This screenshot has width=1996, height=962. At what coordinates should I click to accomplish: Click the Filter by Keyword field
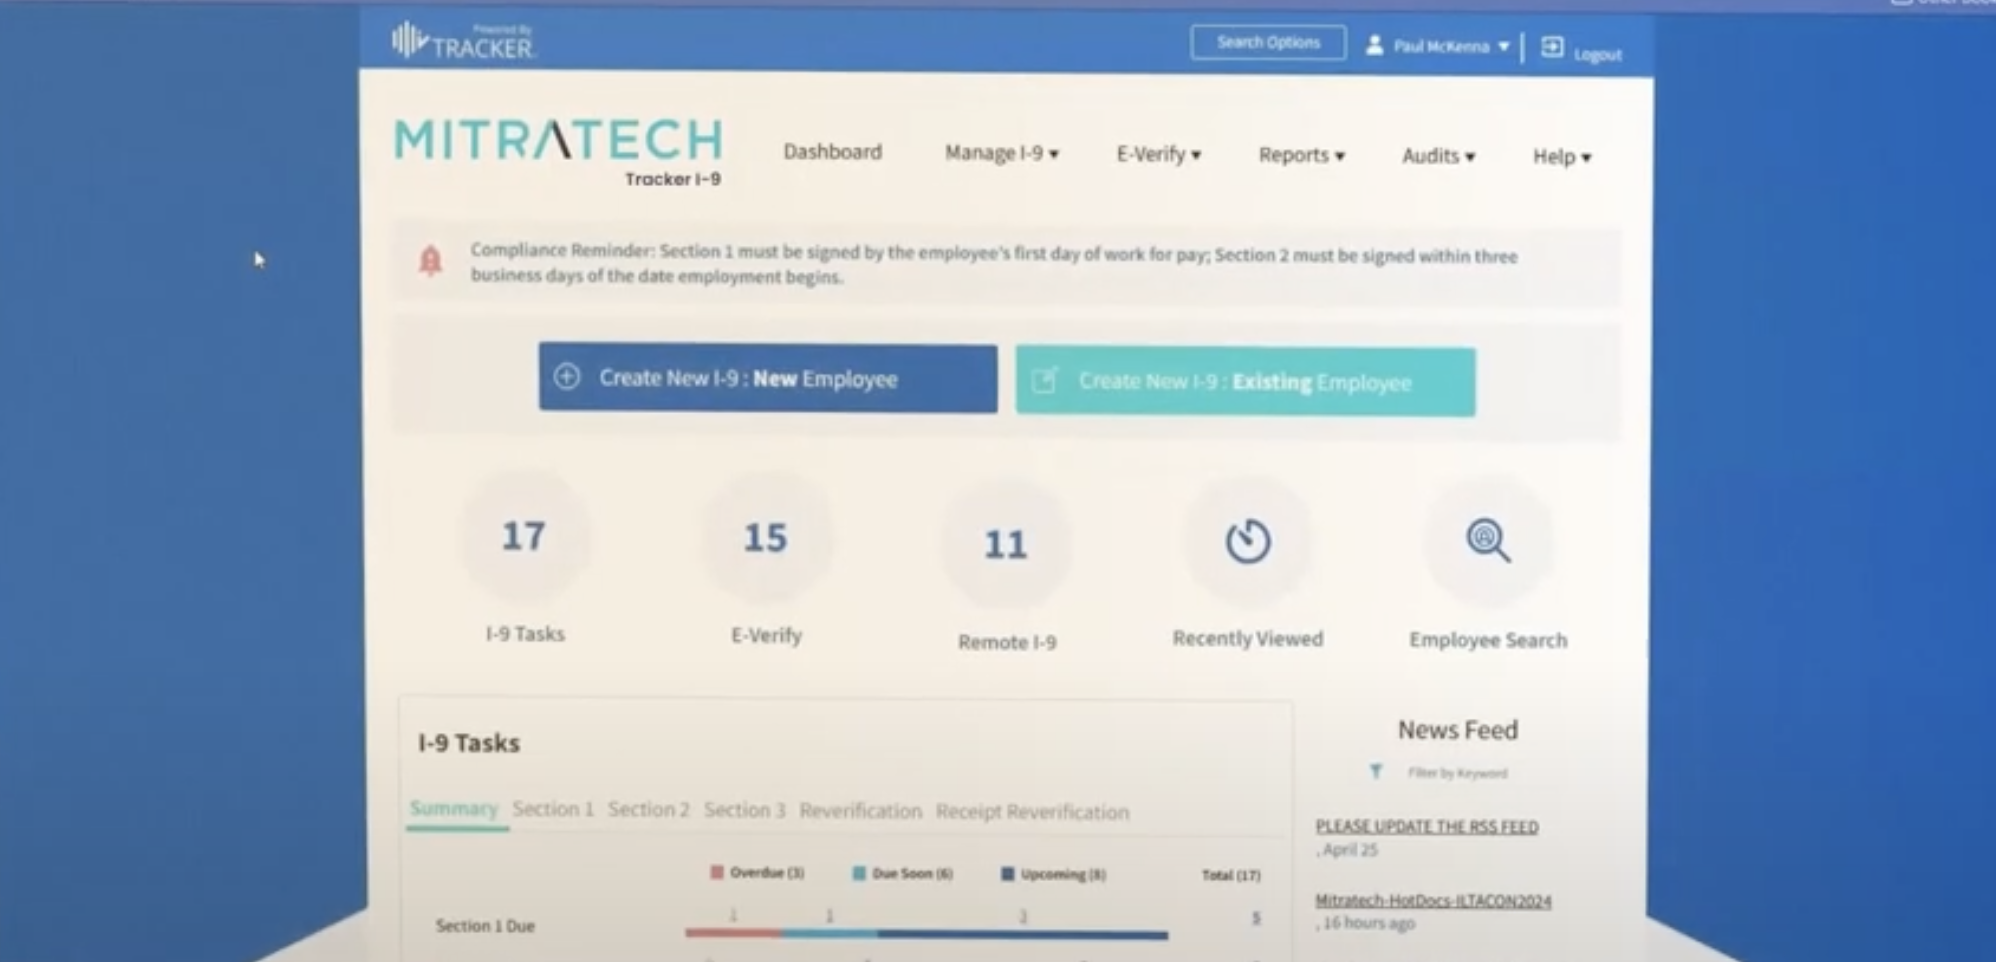point(1457,772)
